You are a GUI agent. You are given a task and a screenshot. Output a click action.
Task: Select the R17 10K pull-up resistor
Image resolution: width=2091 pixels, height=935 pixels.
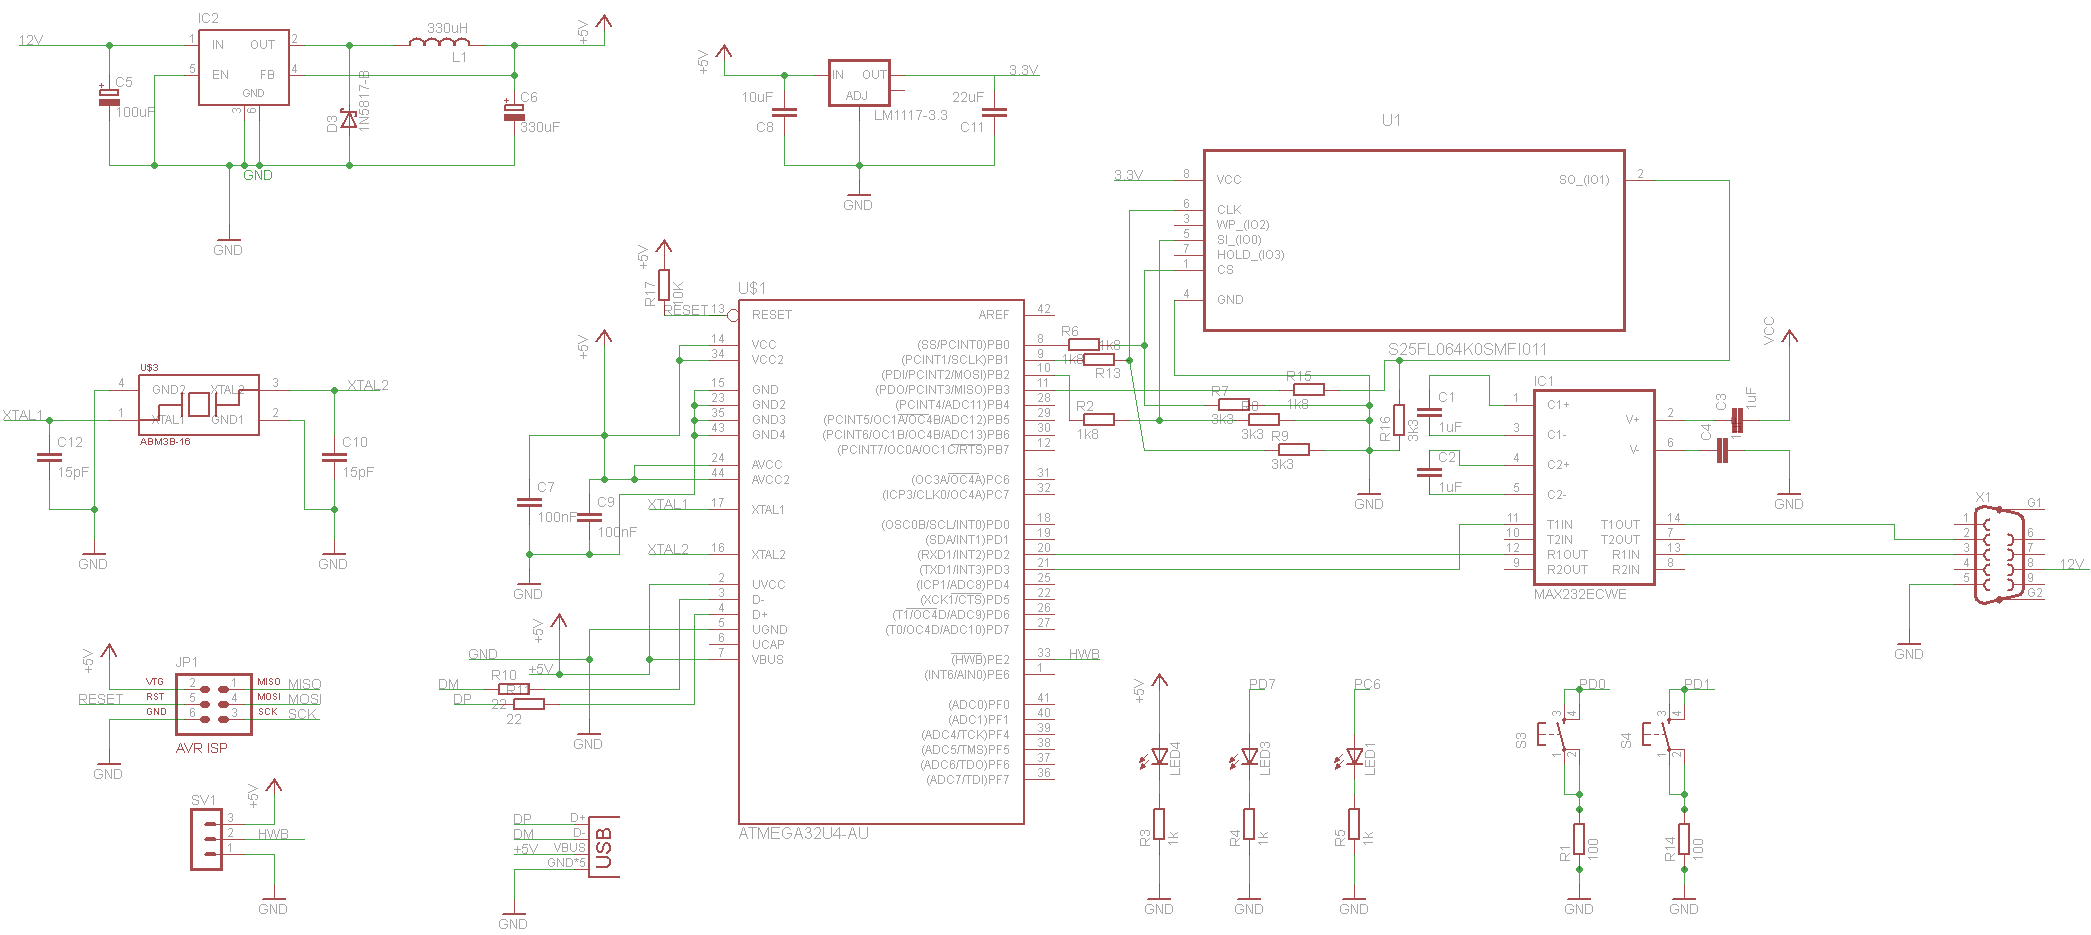coord(664,285)
